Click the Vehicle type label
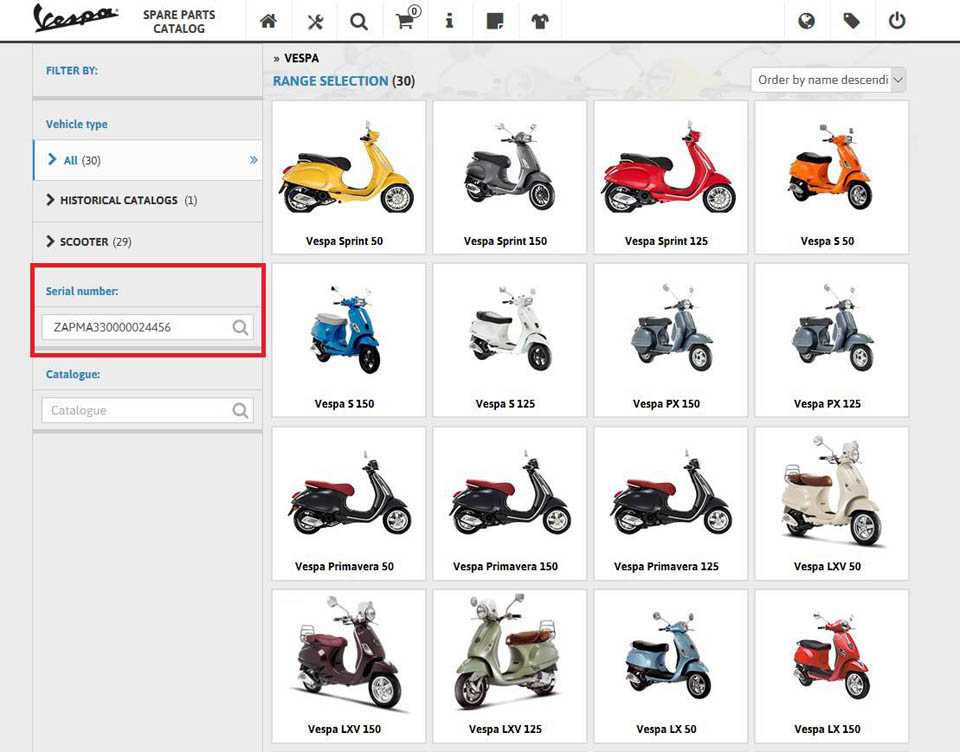The height and width of the screenshot is (752, 960). [x=77, y=124]
